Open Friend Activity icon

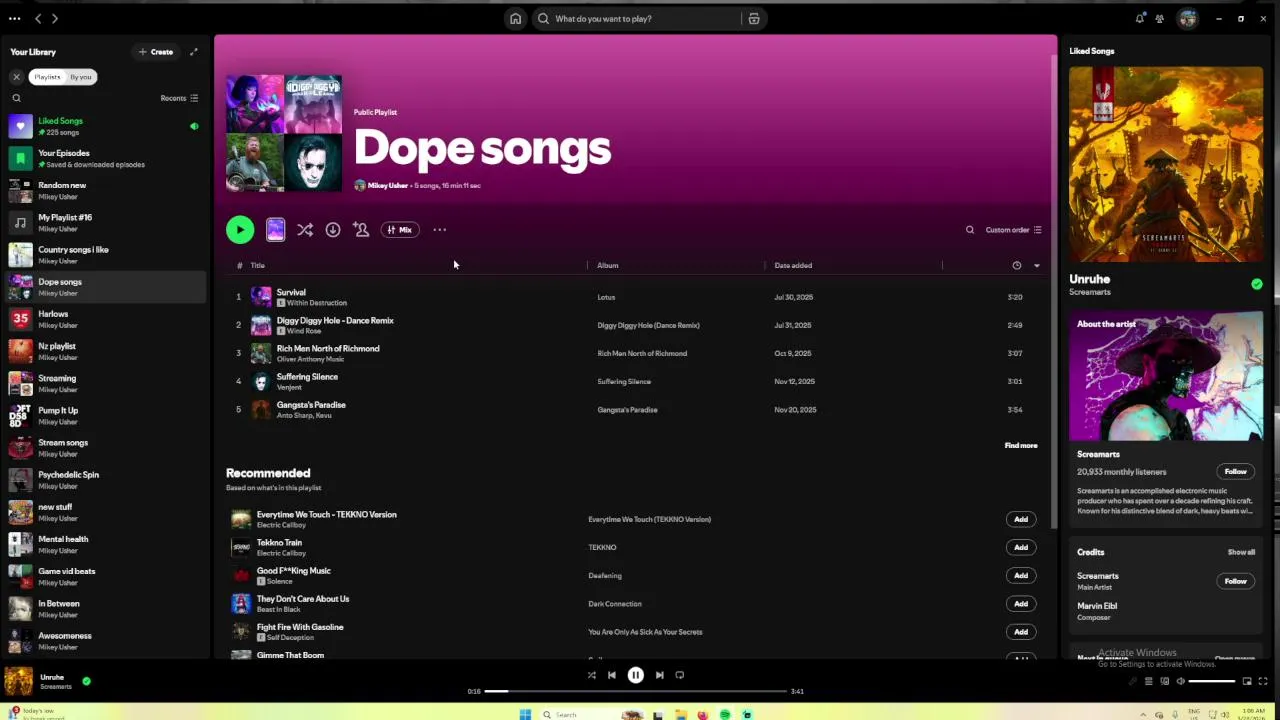[x=1160, y=18]
